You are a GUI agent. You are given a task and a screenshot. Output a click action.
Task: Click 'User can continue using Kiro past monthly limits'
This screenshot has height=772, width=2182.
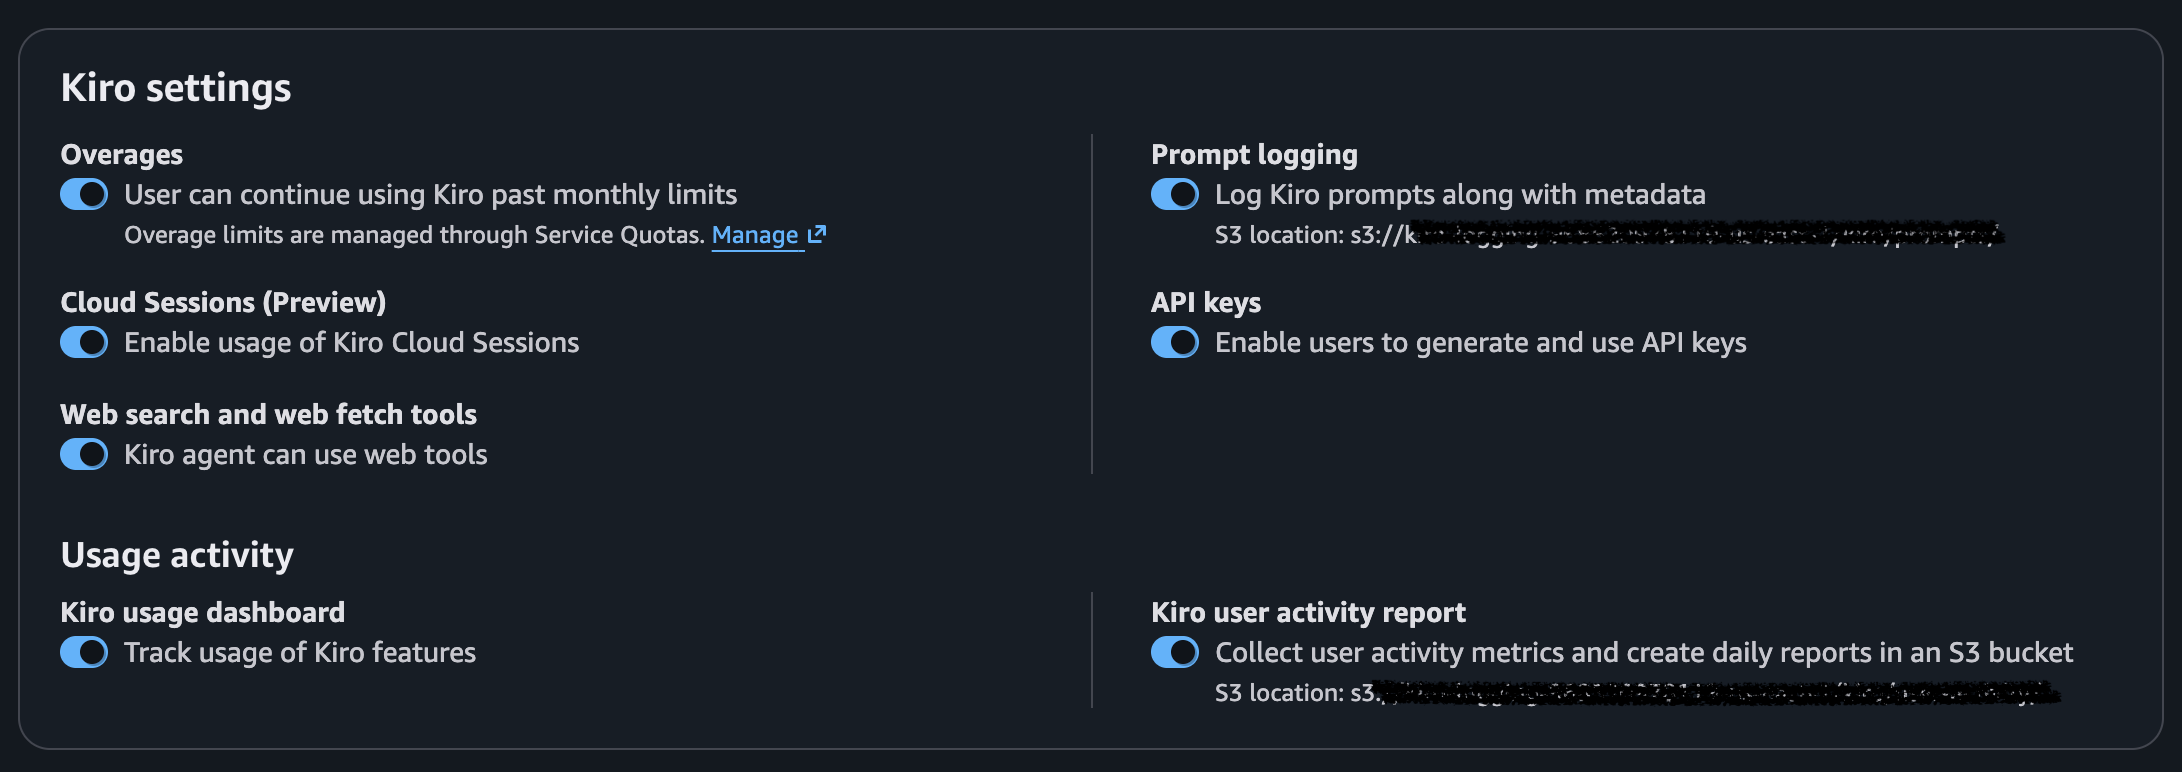[x=431, y=195]
